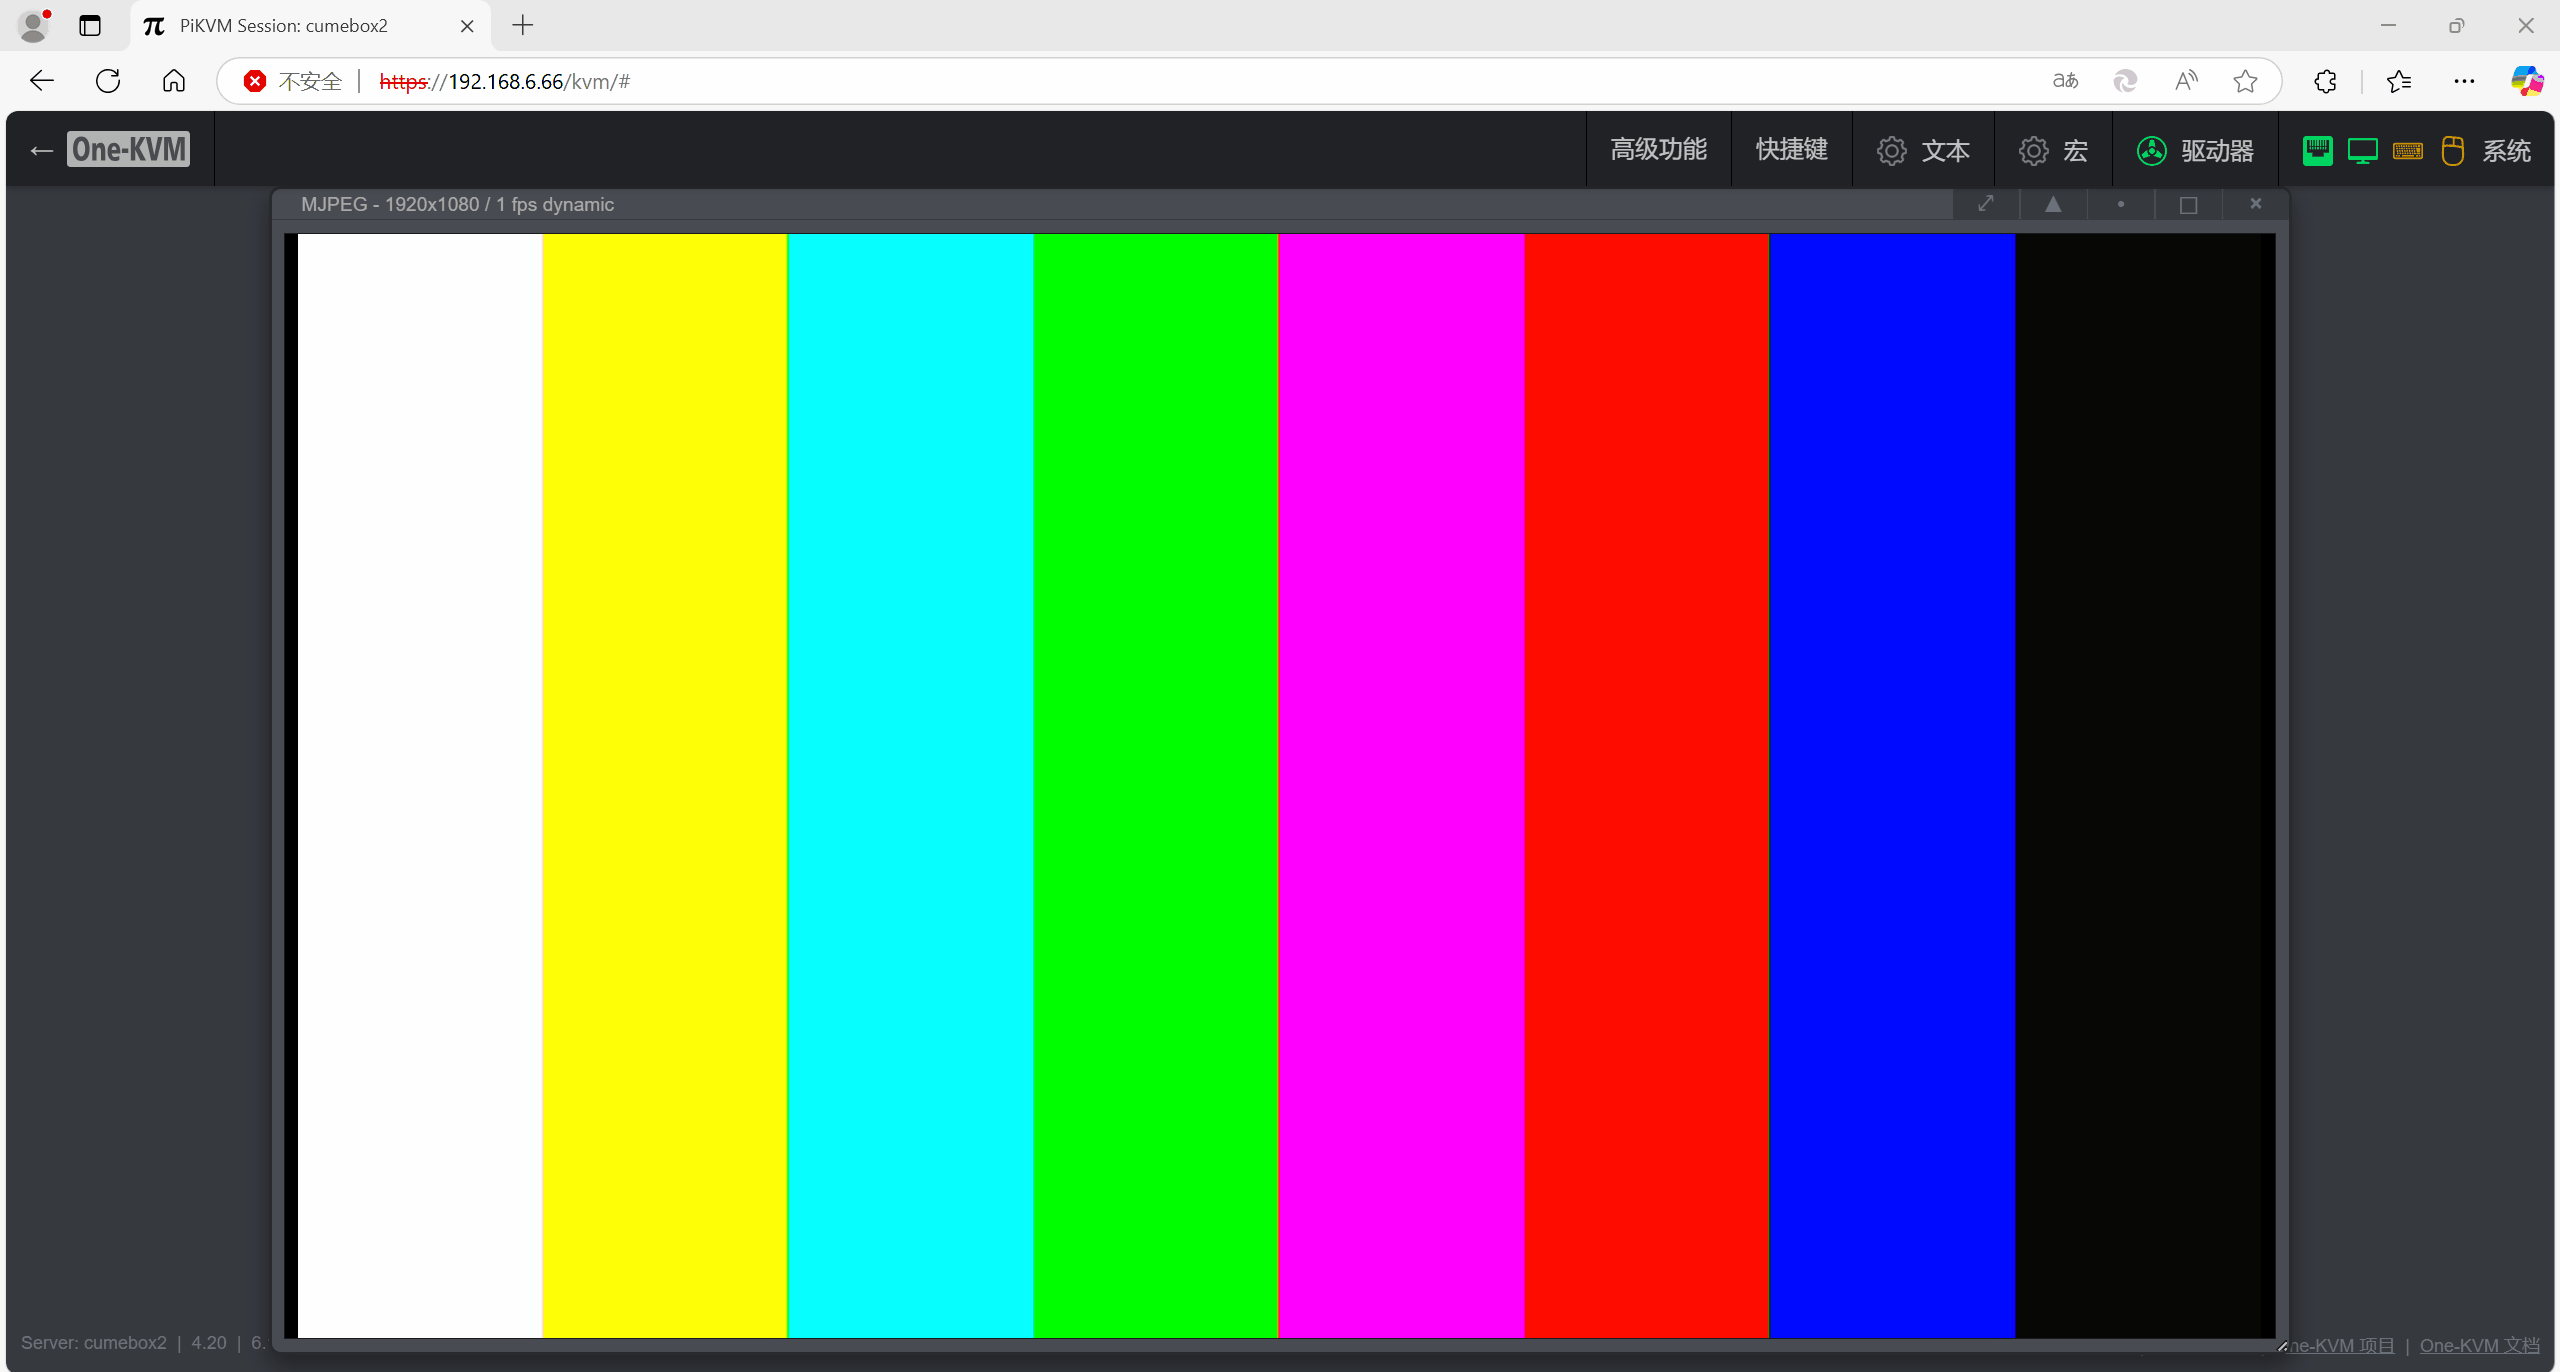Click the read aloud icon
The width and height of the screenshot is (2560, 1372).
coord(2186,81)
